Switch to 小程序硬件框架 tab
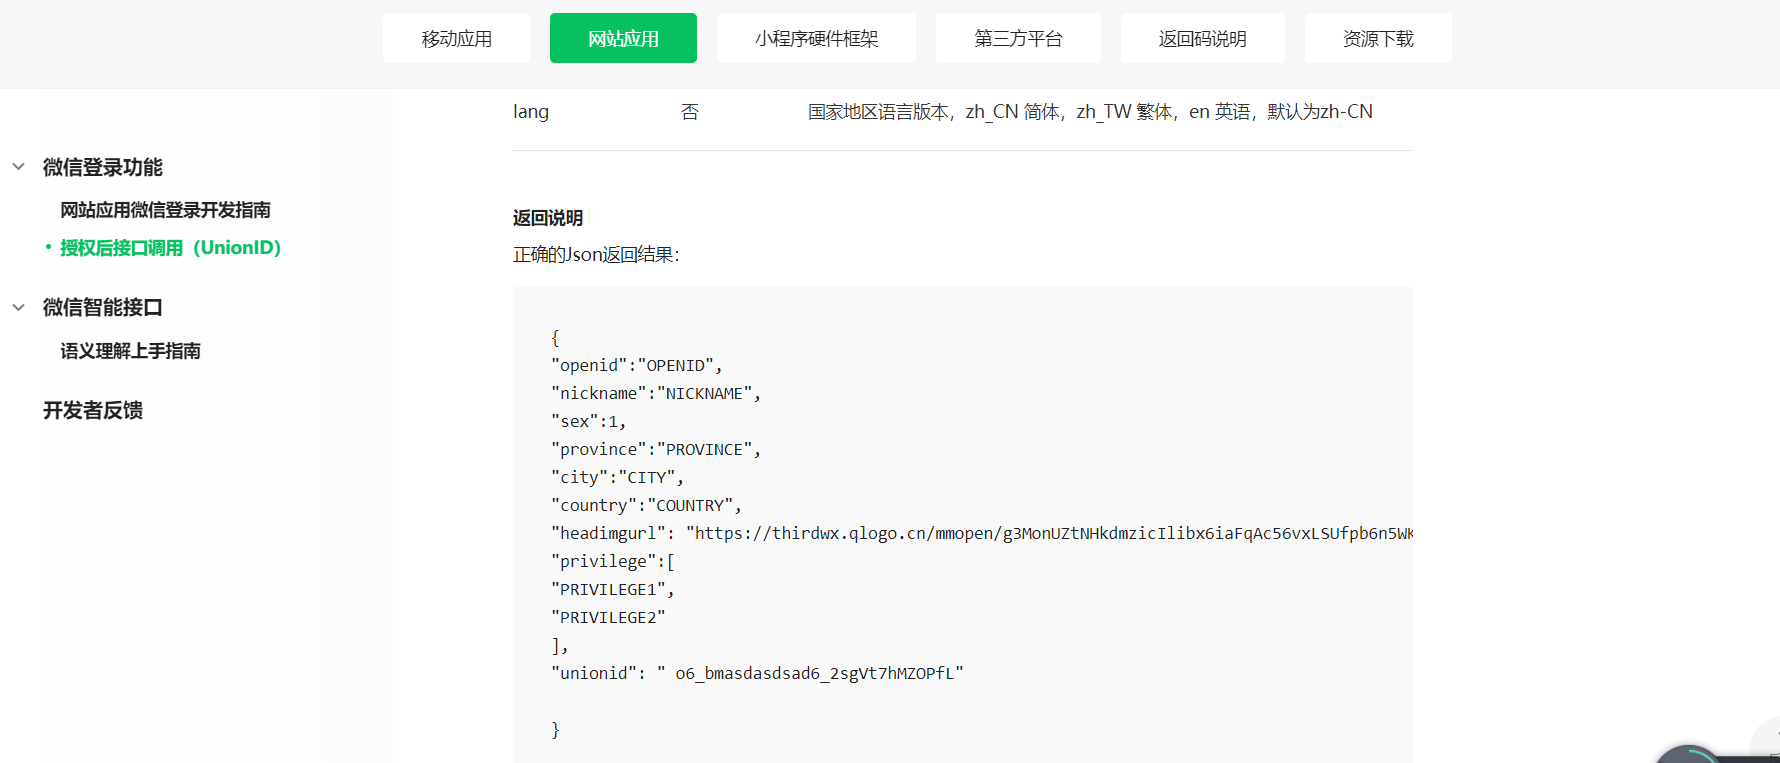This screenshot has height=763, width=1780. pos(816,38)
